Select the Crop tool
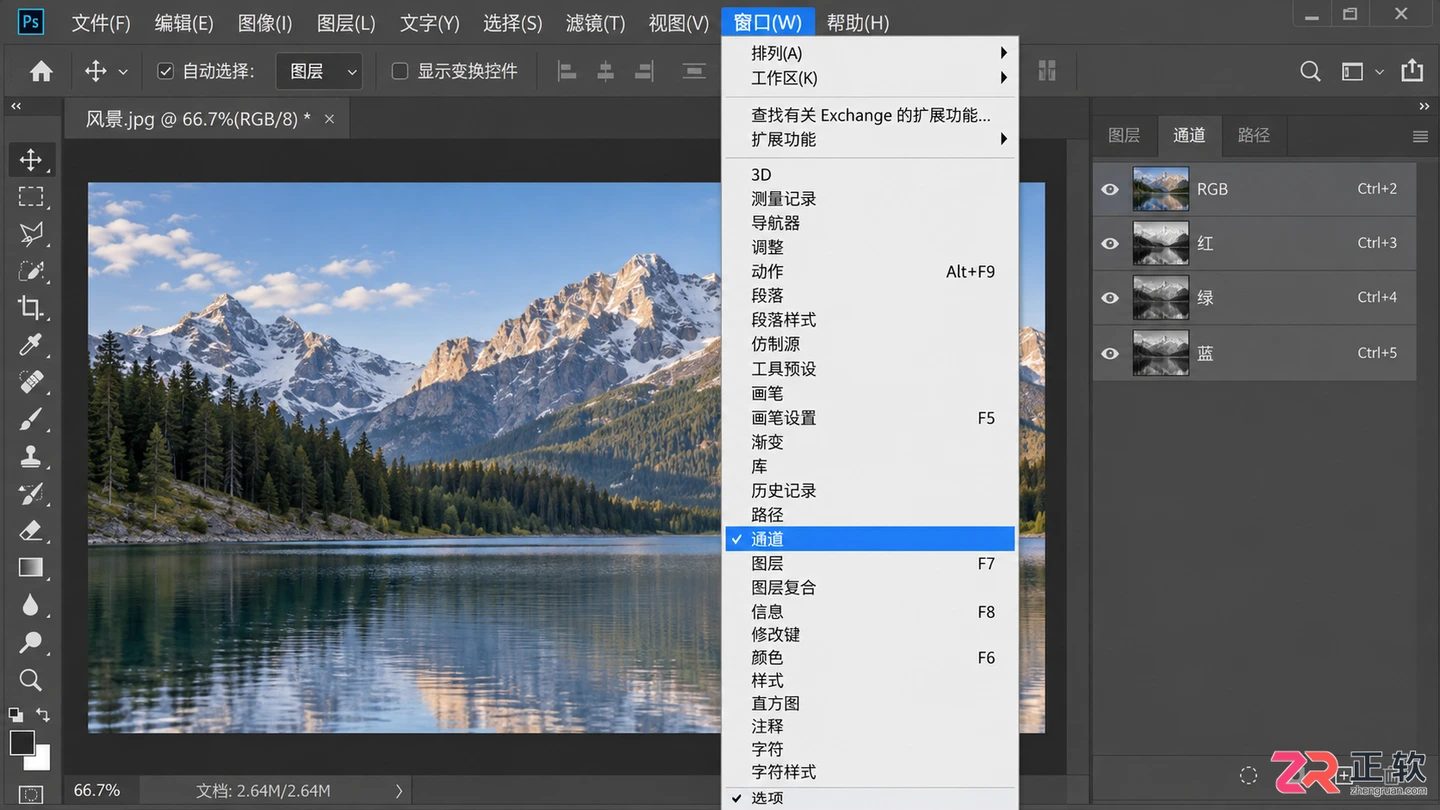1440x810 pixels. pyautogui.click(x=31, y=308)
